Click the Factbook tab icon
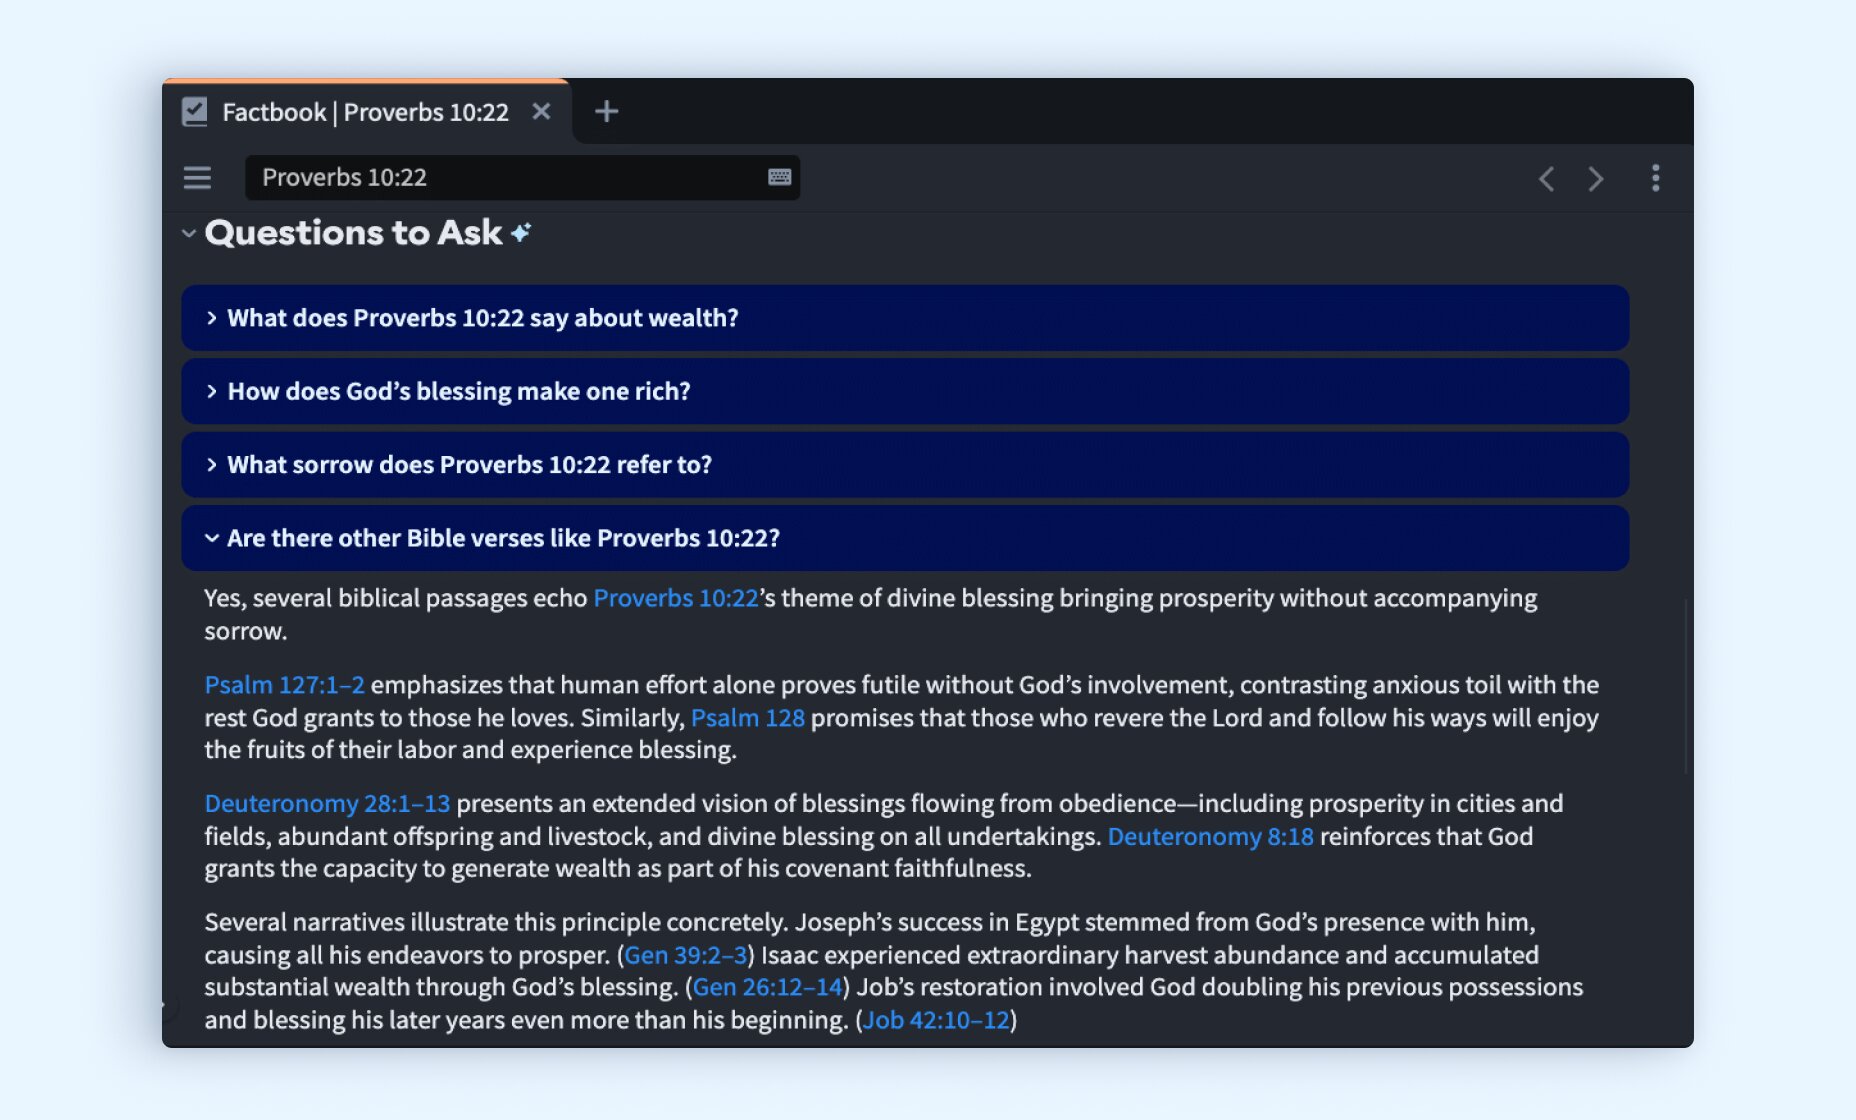The width and height of the screenshot is (1856, 1120). pyautogui.click(x=195, y=112)
